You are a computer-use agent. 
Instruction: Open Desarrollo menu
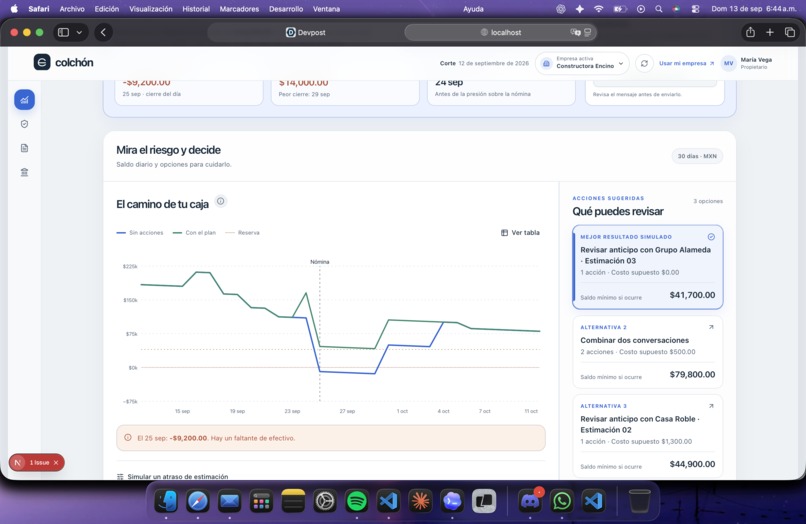[x=286, y=9]
